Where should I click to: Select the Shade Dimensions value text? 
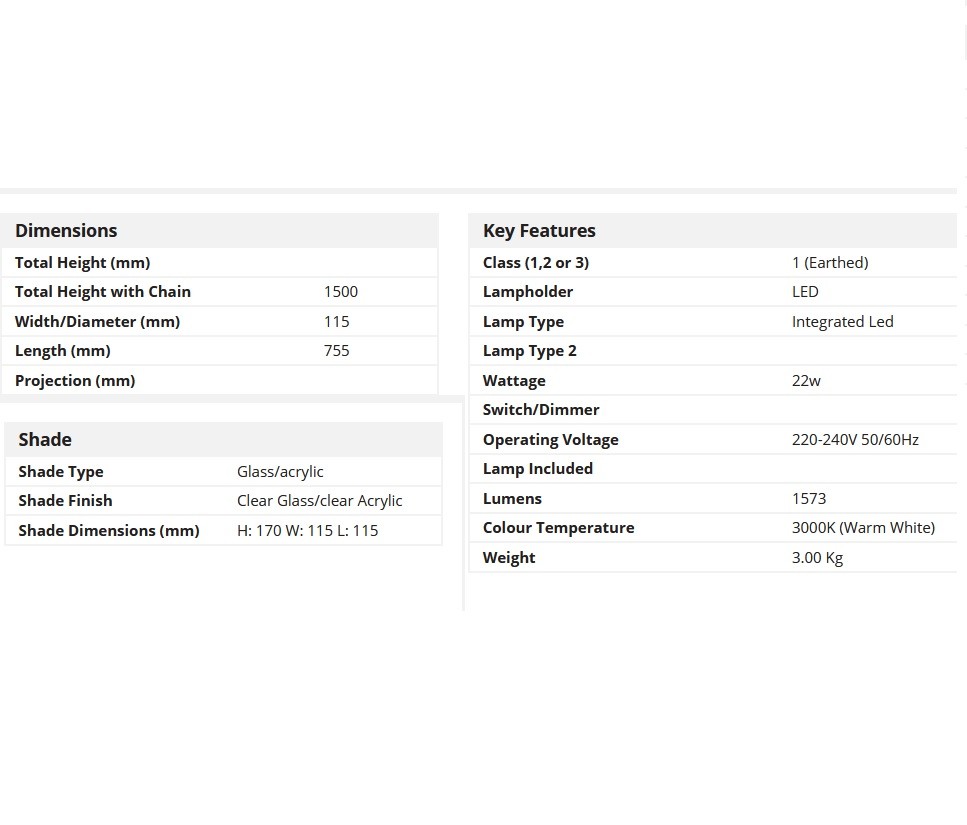[307, 531]
